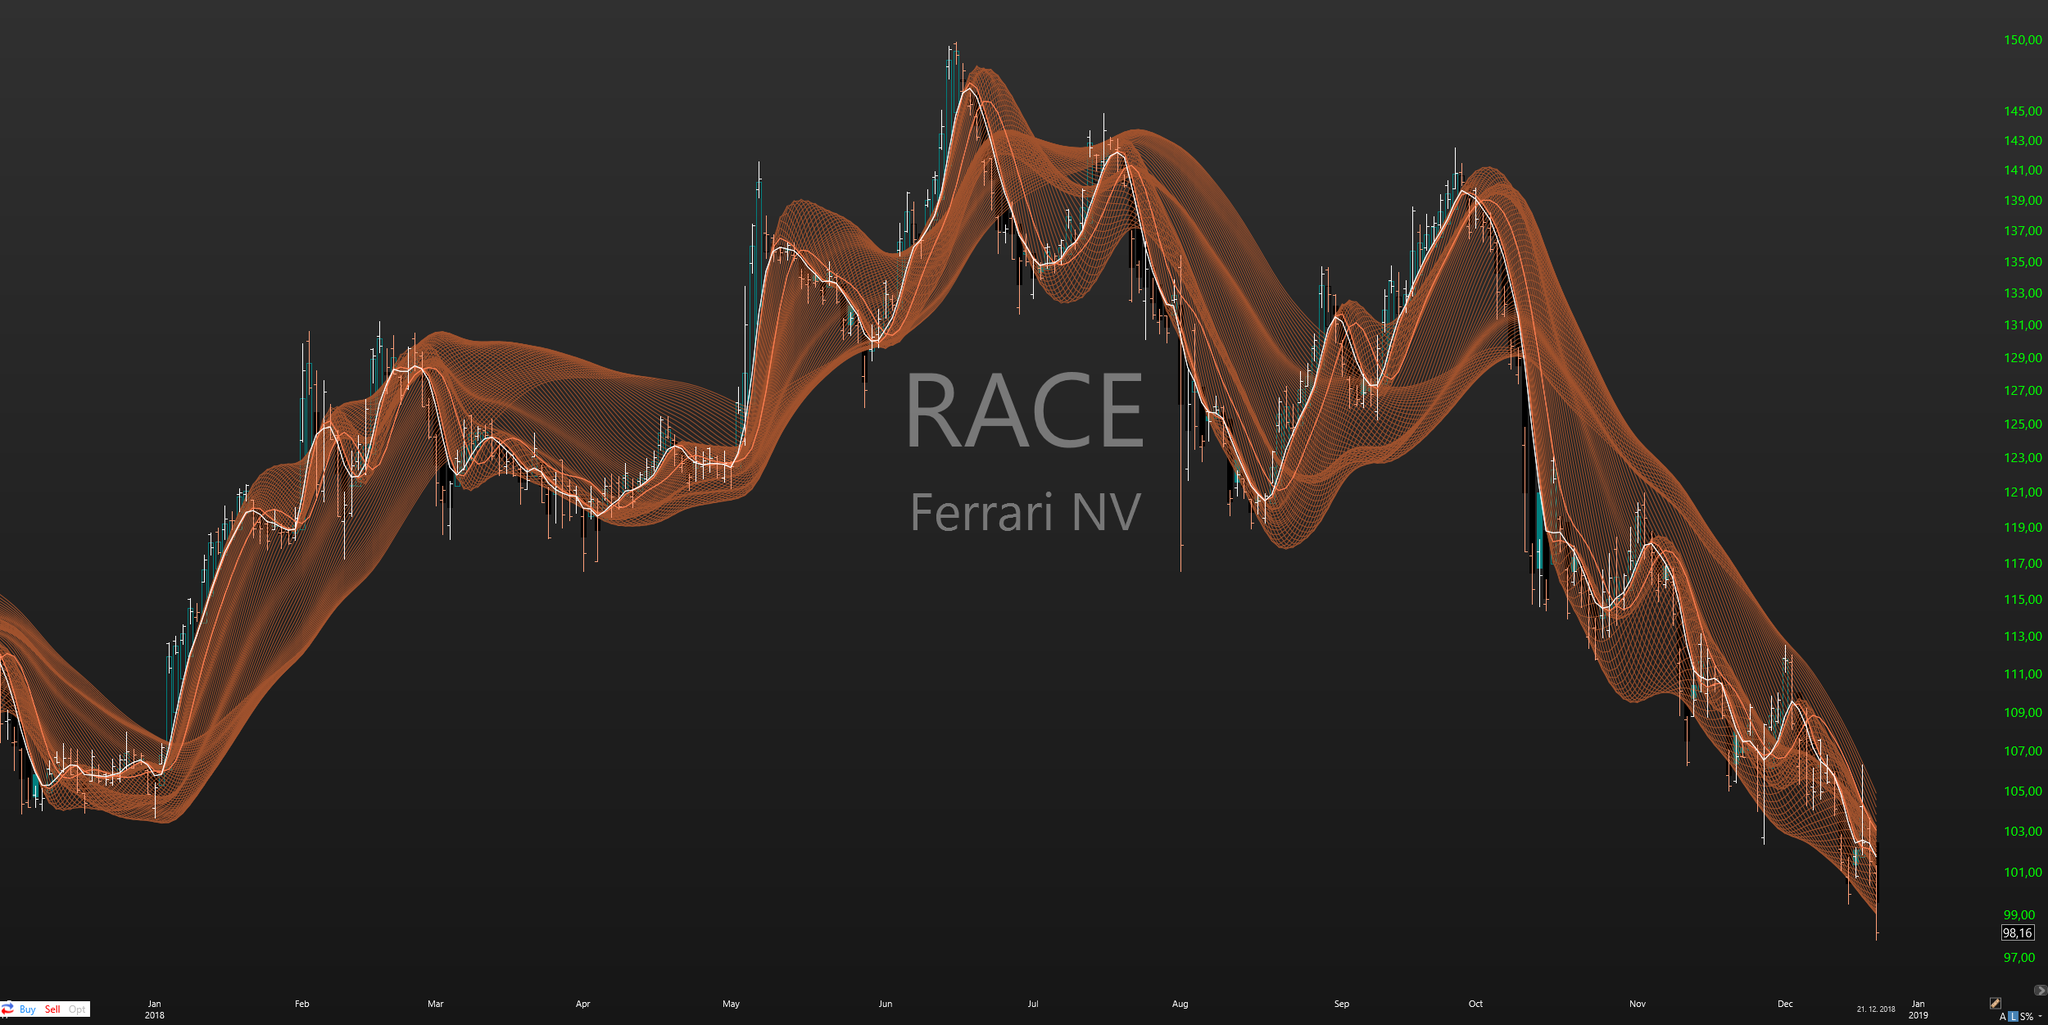The width and height of the screenshot is (2048, 1025).
Task: Click the 109,00 price axis label
Action: 2023,713
